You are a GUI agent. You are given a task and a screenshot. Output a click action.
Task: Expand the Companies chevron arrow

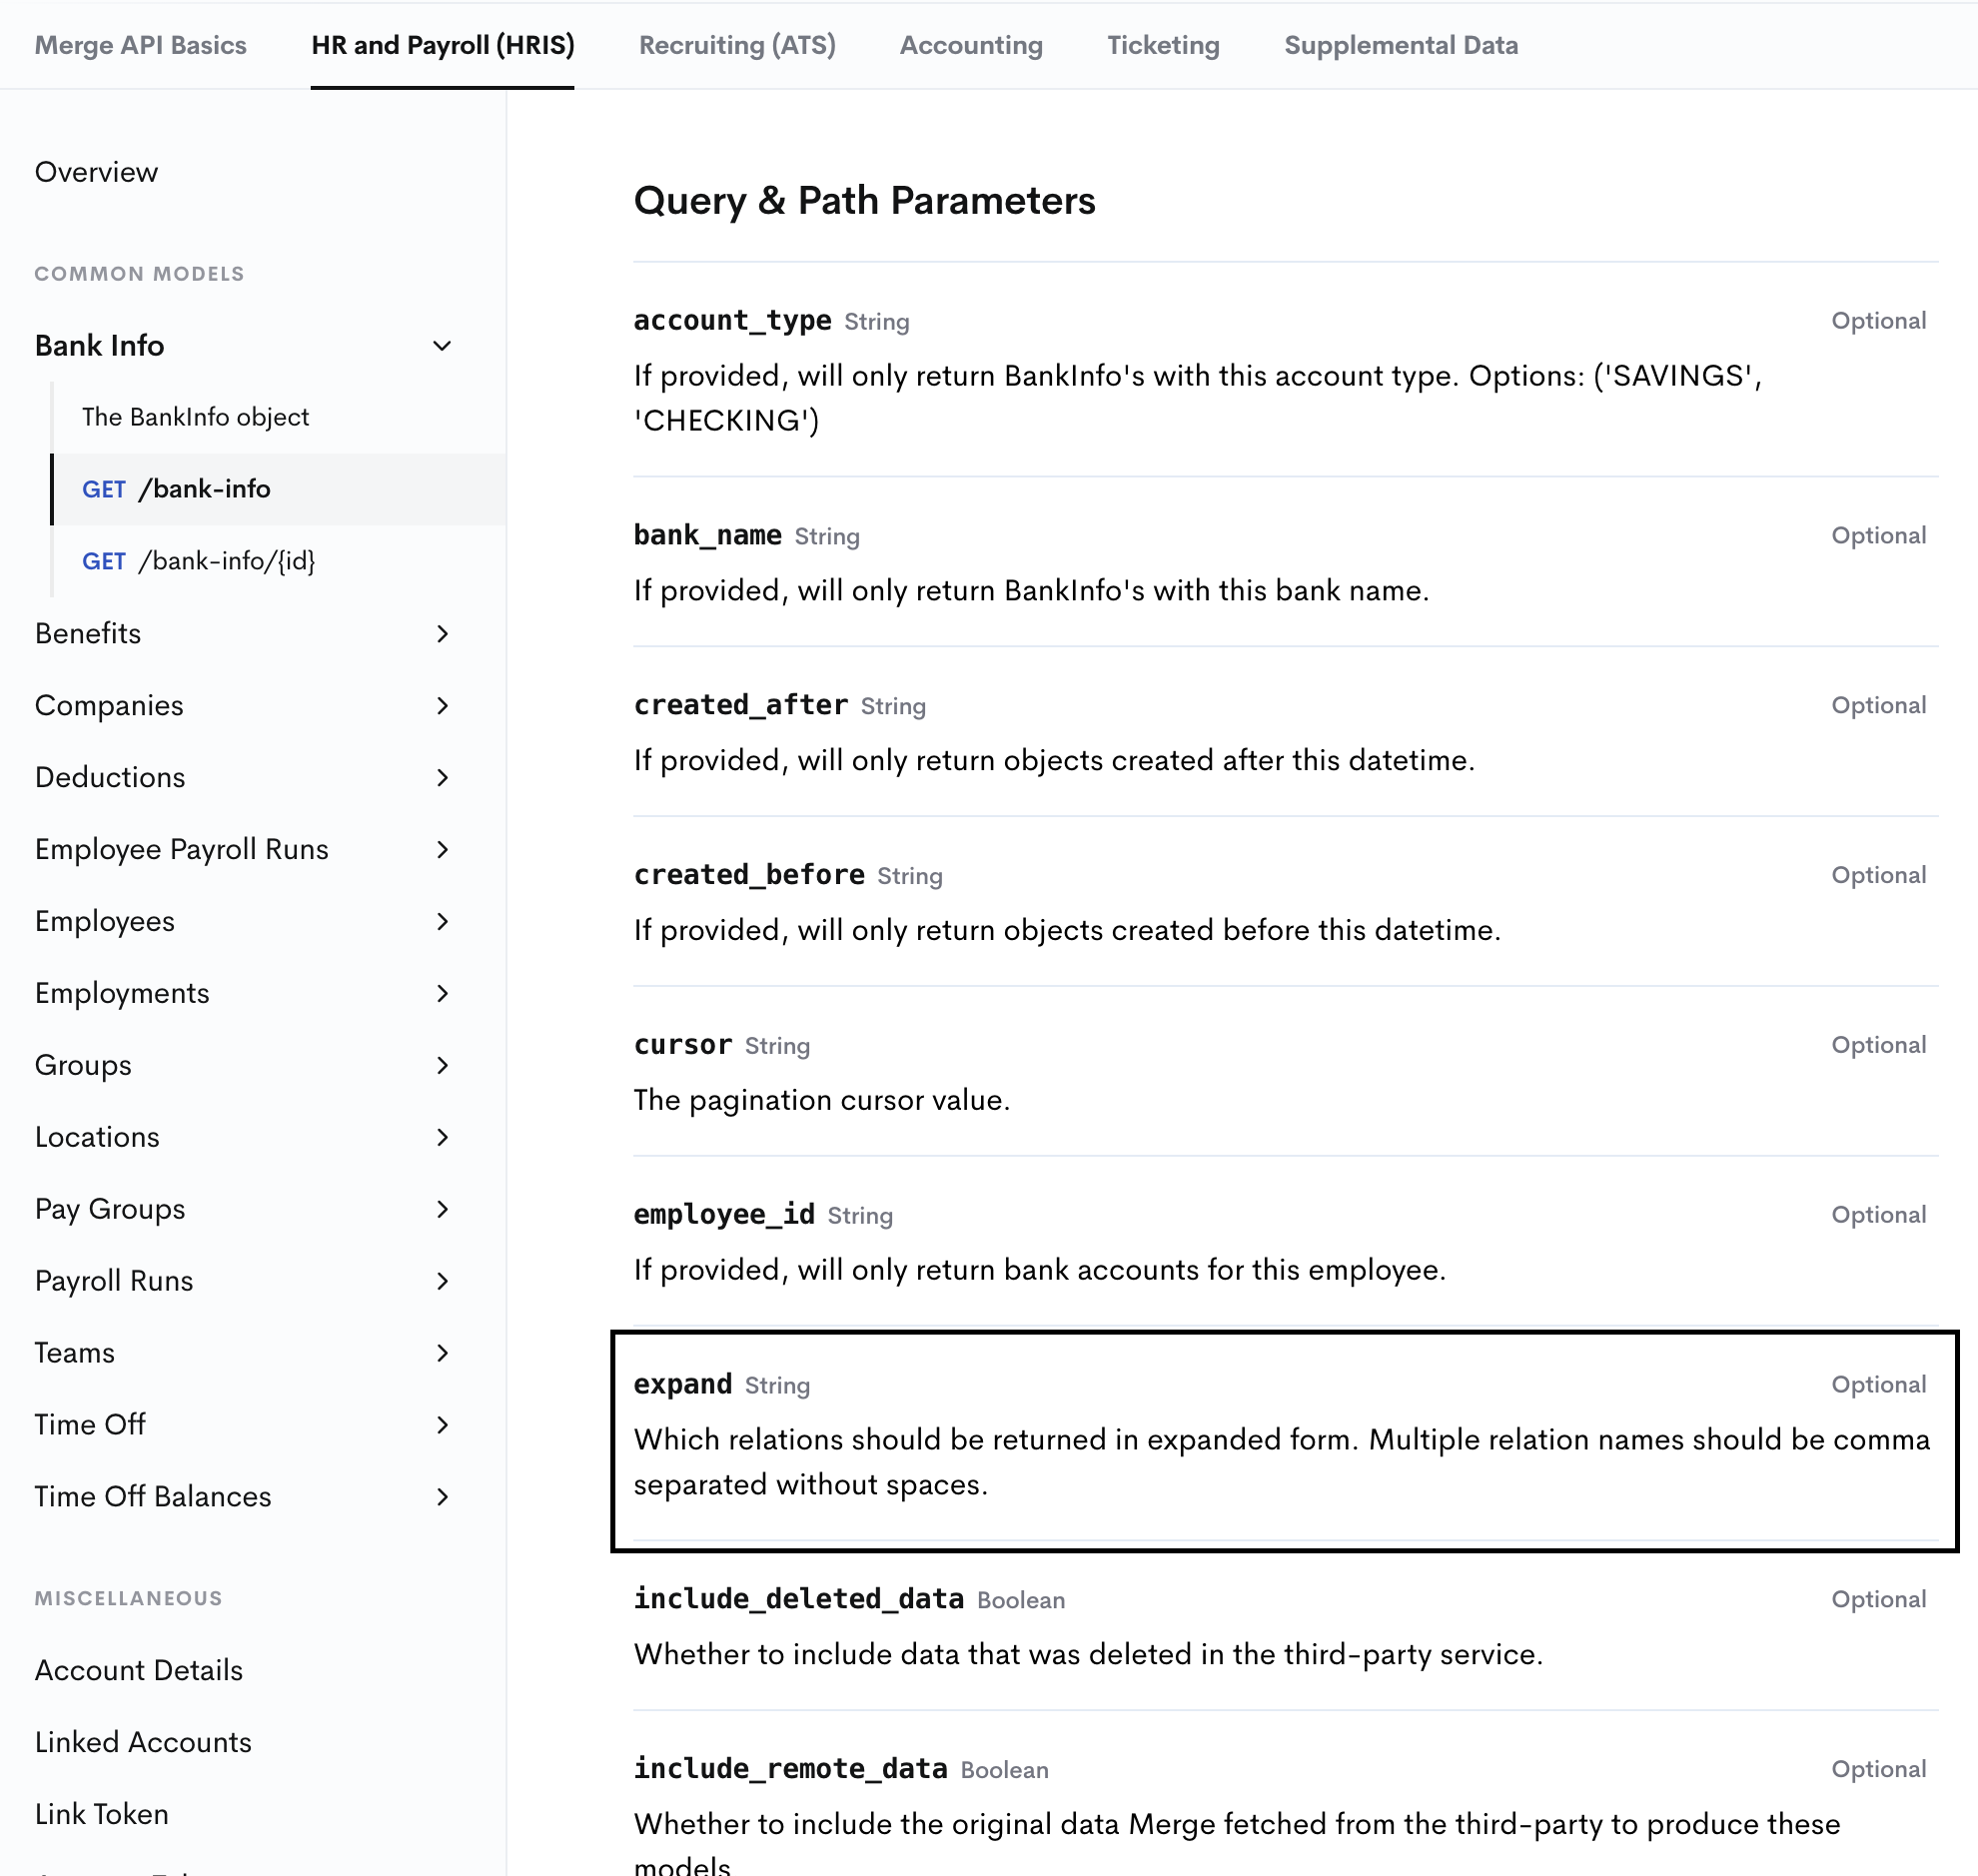tap(442, 706)
